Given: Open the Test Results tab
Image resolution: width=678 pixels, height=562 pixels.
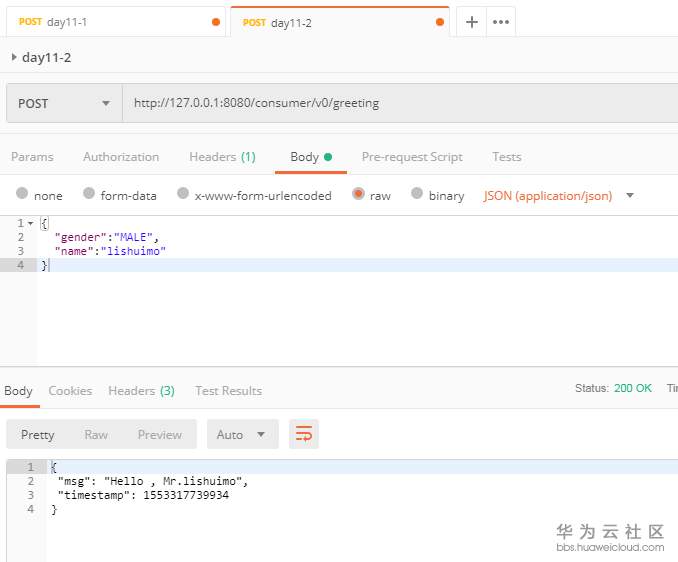Looking at the screenshot, I should tap(228, 391).
